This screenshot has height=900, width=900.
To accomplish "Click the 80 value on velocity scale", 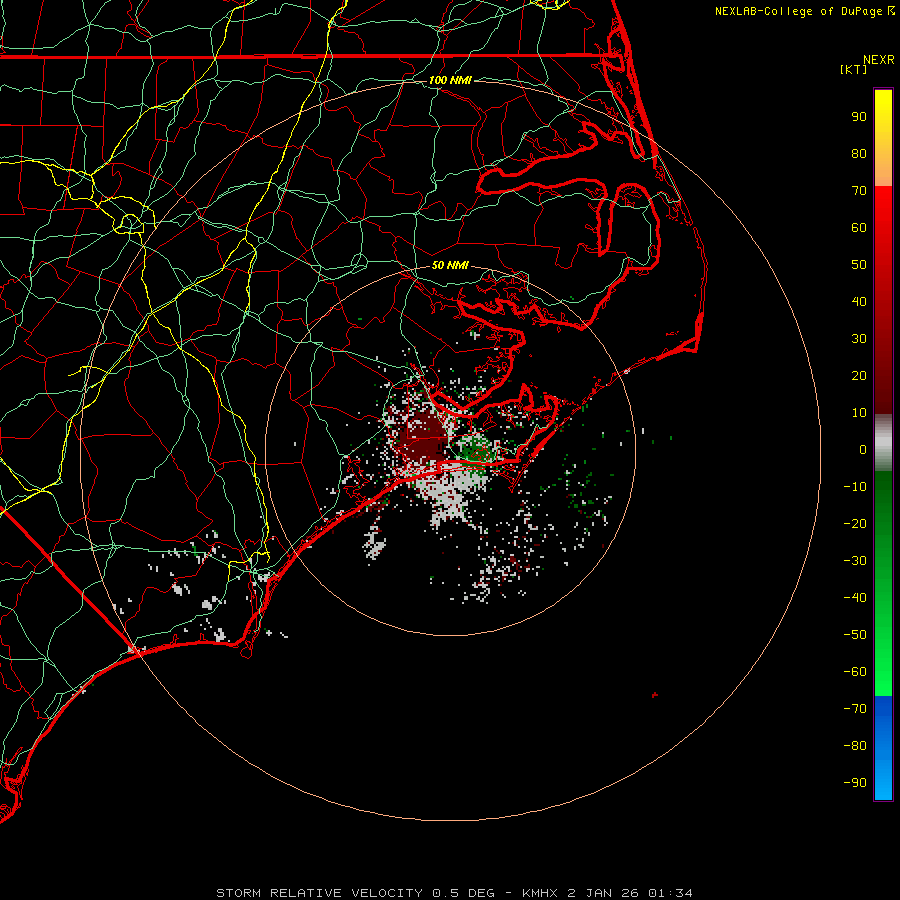I will 859,153.
